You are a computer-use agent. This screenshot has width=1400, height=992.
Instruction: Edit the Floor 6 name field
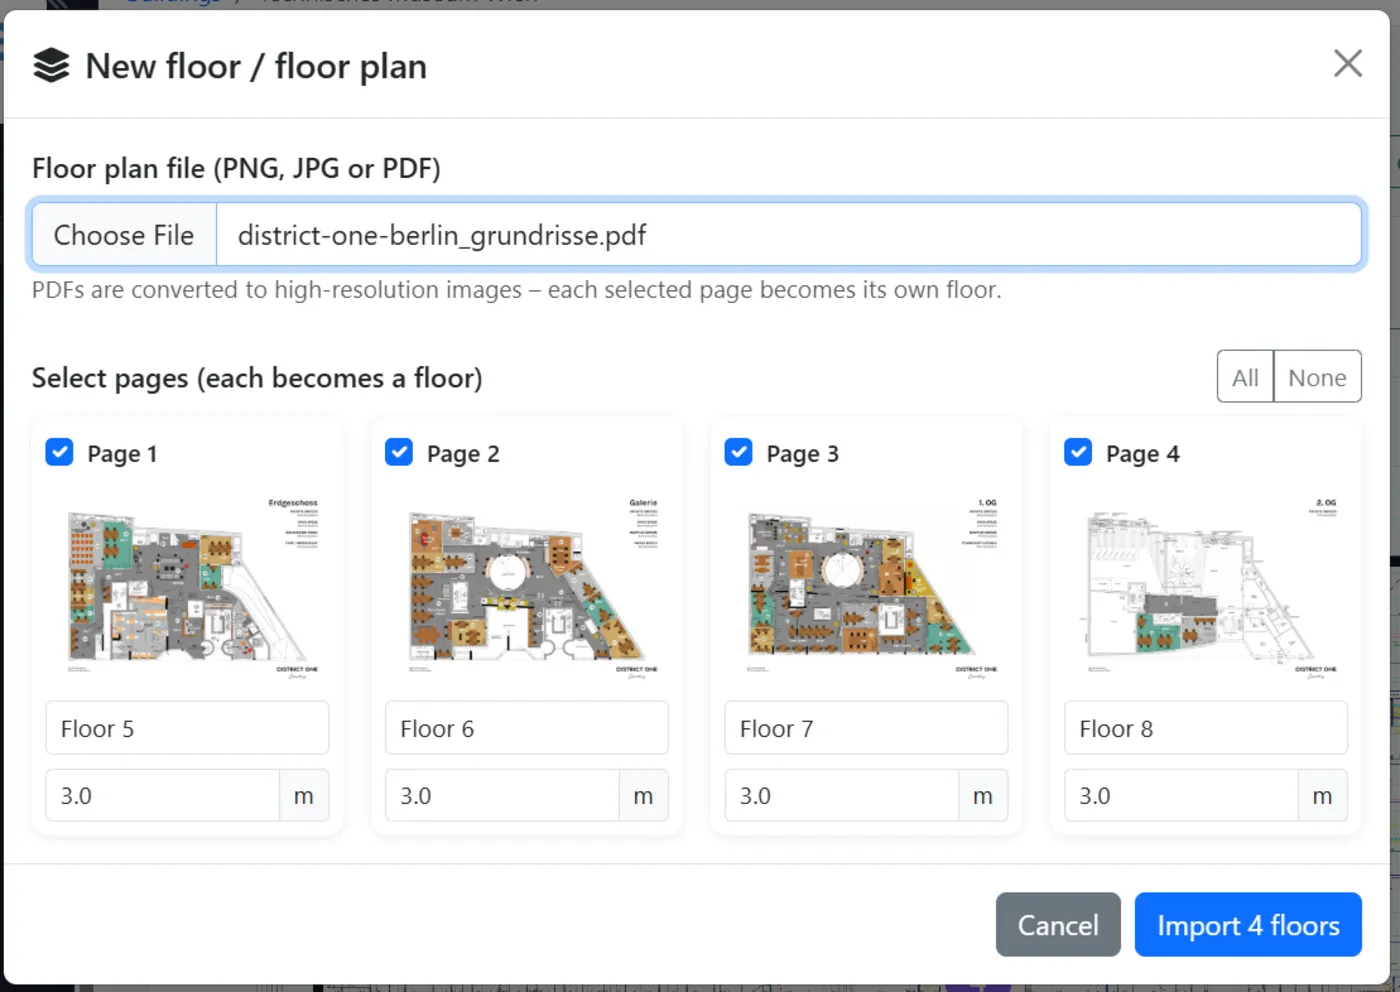click(x=527, y=728)
